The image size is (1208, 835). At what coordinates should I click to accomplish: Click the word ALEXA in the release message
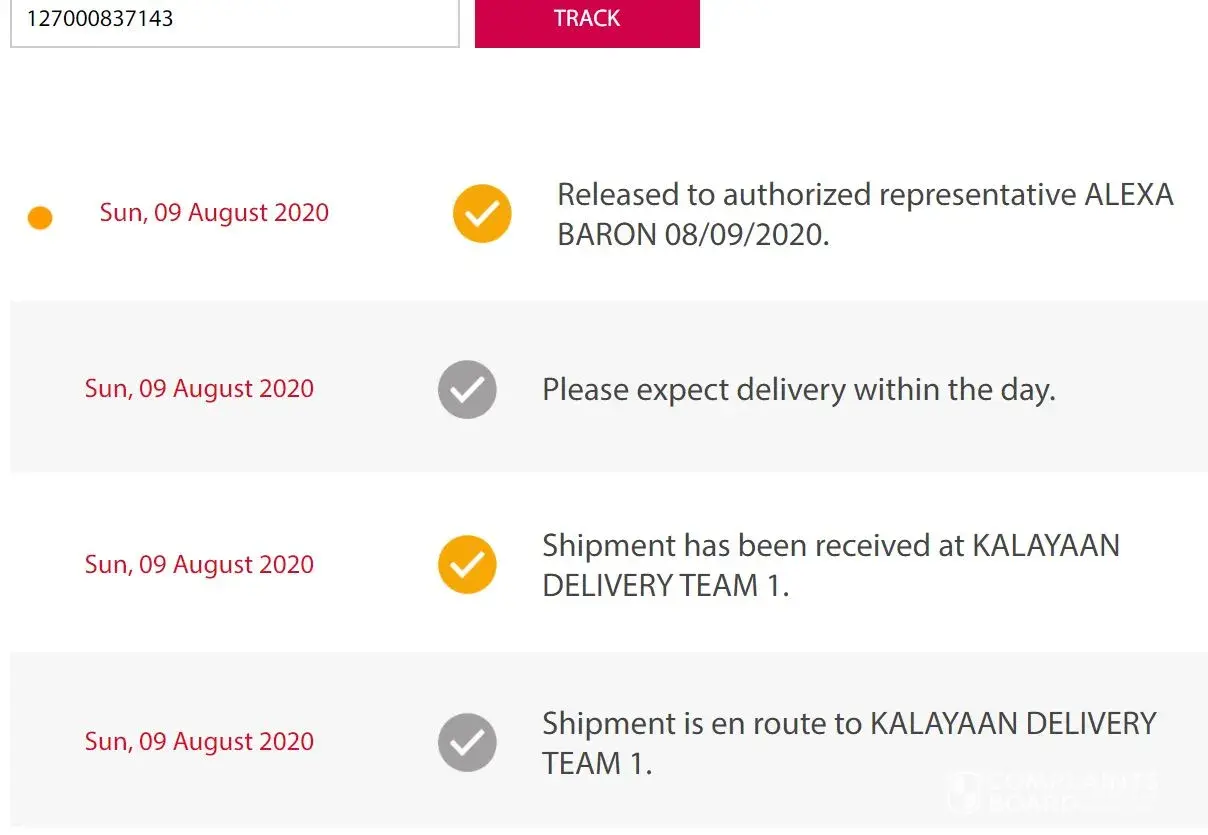[1129, 194]
